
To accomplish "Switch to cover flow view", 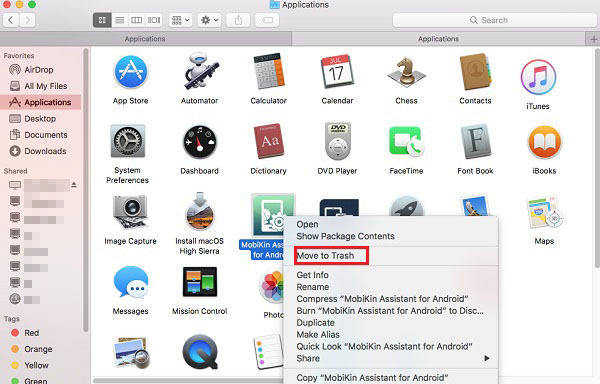I will click(154, 20).
